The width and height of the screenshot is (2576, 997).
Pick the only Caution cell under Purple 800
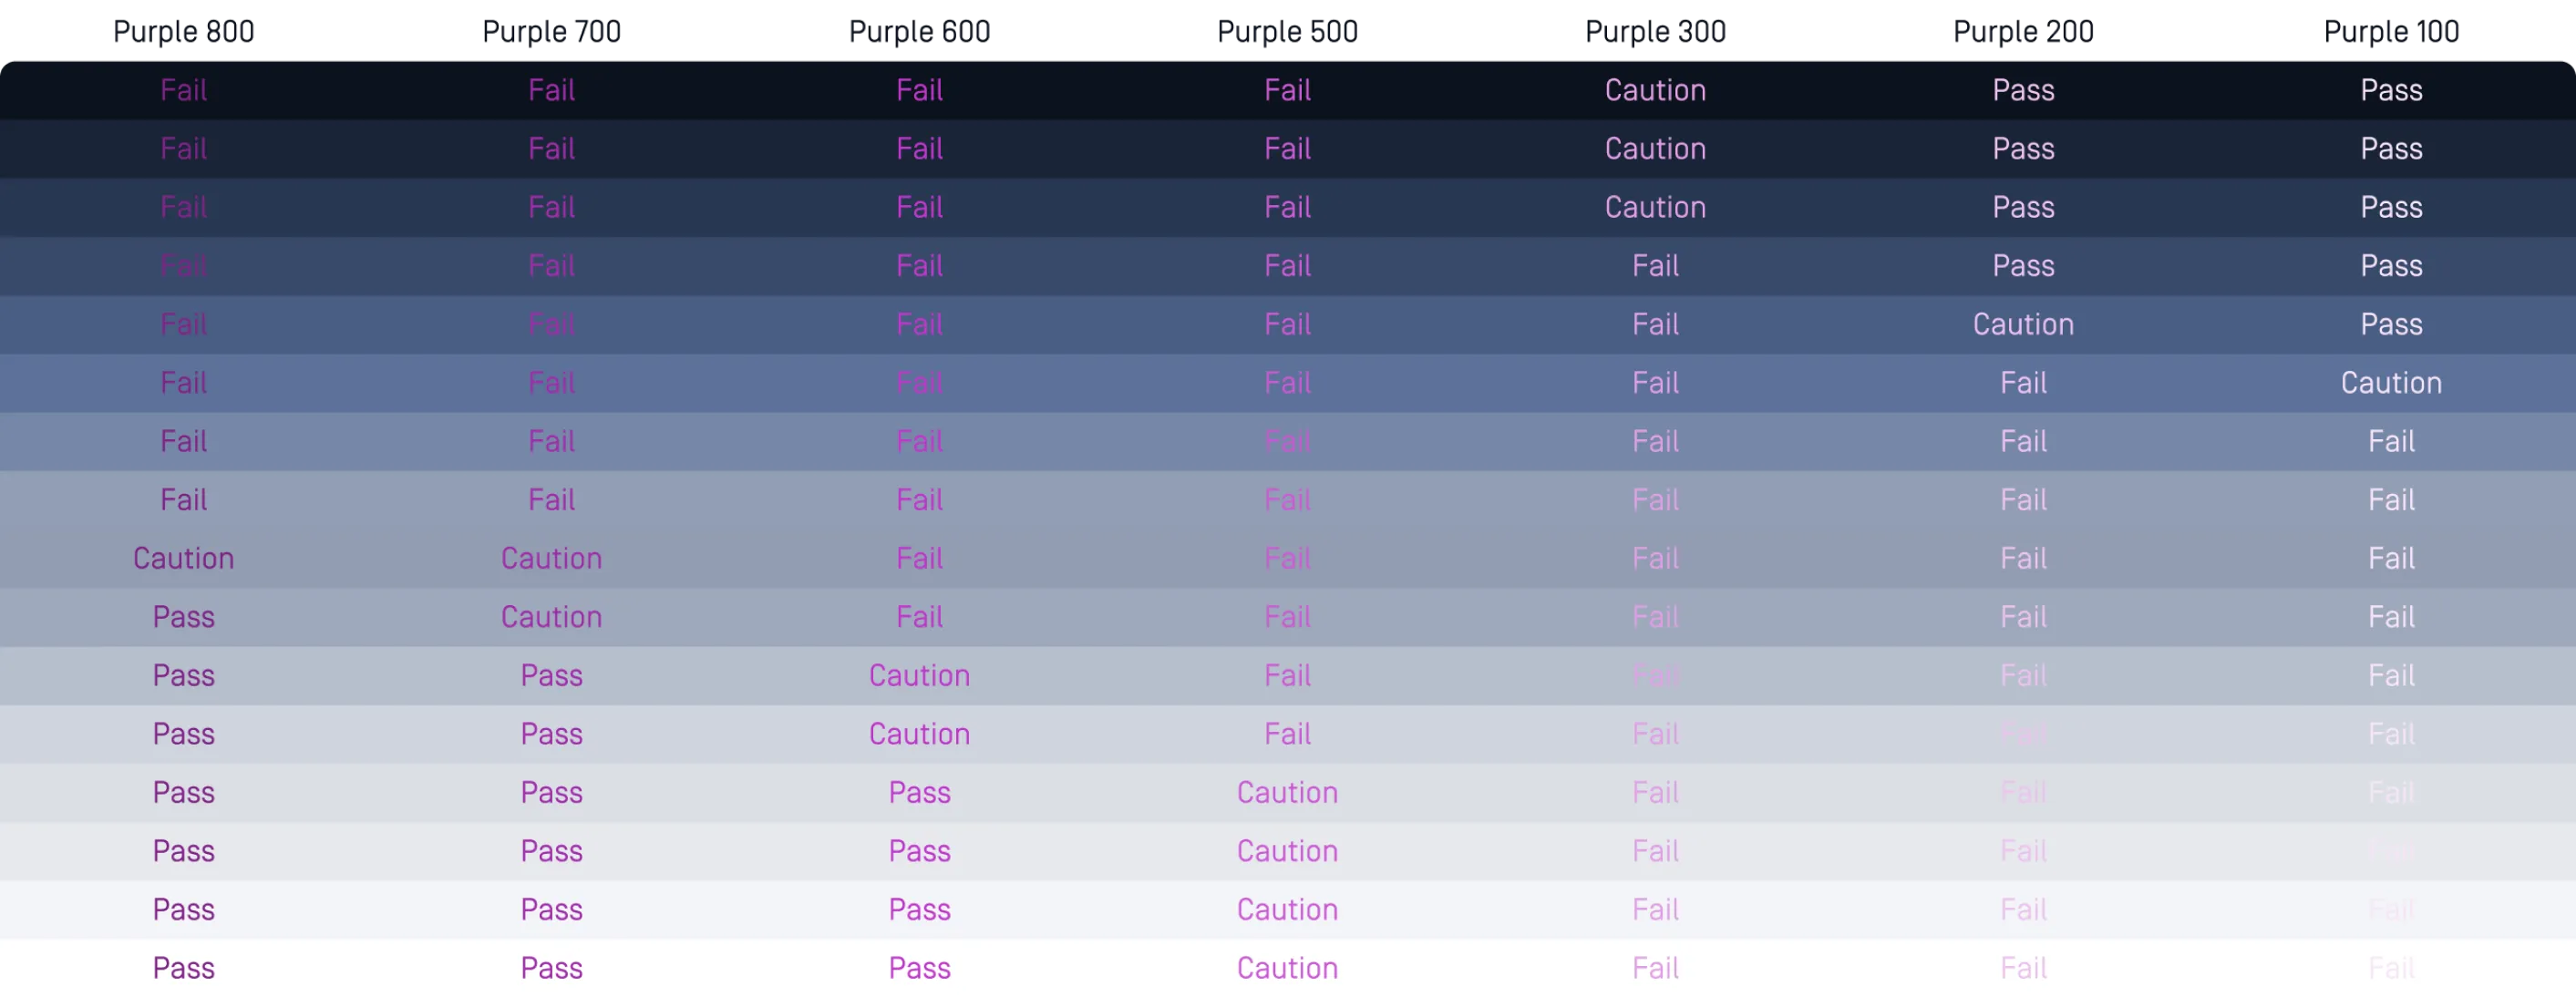click(x=184, y=558)
